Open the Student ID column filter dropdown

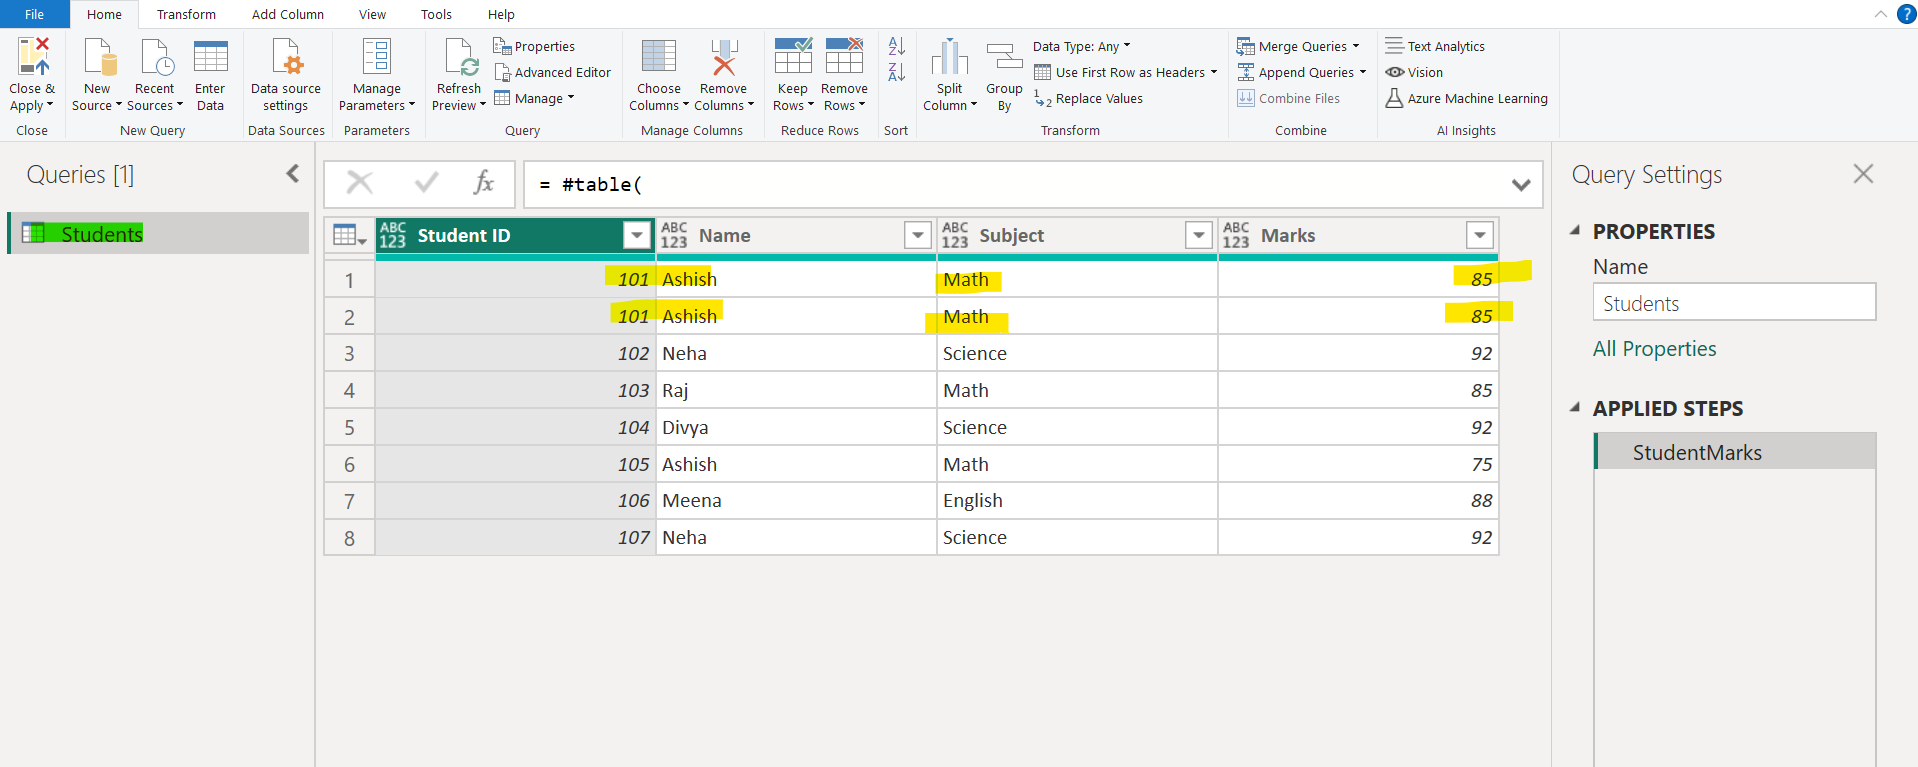(x=636, y=235)
